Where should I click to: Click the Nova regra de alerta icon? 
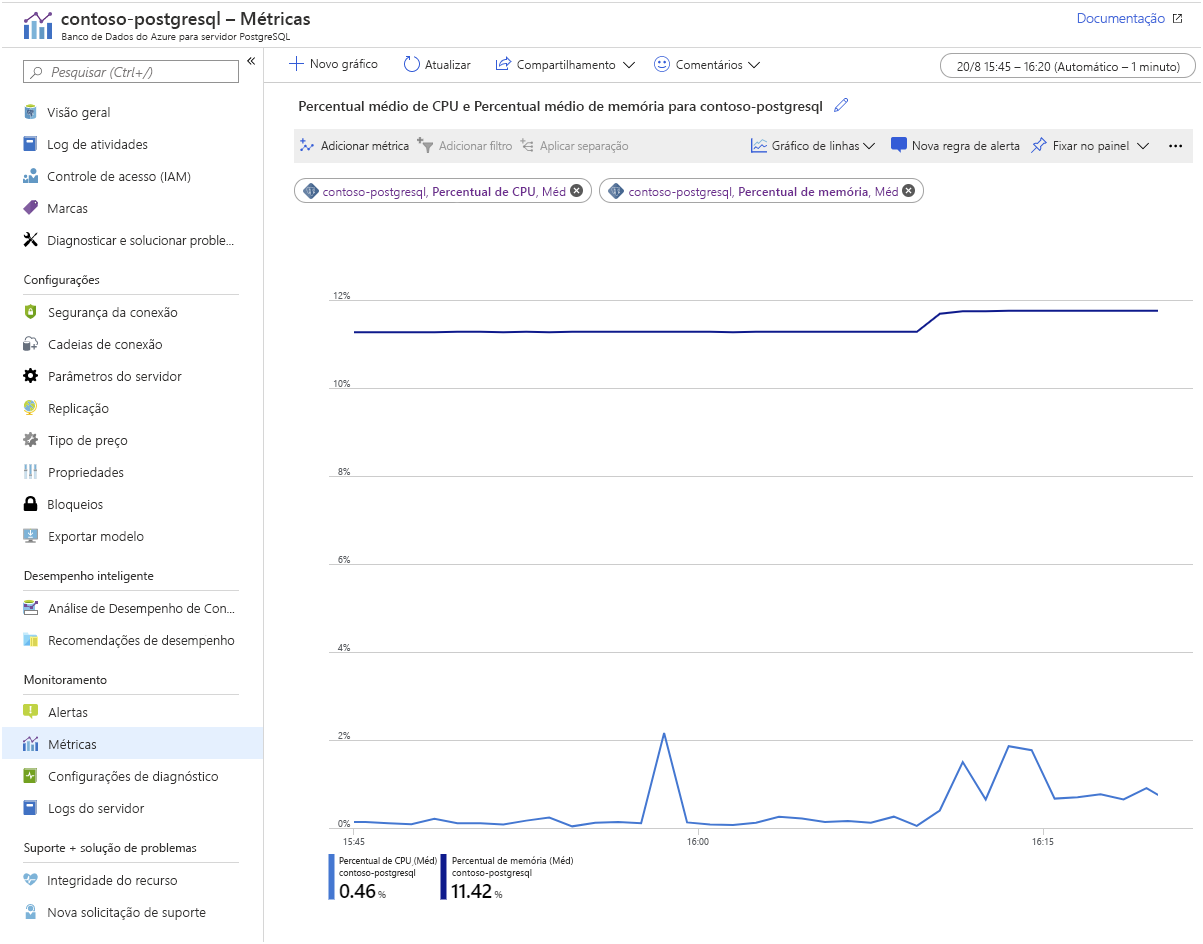899,145
